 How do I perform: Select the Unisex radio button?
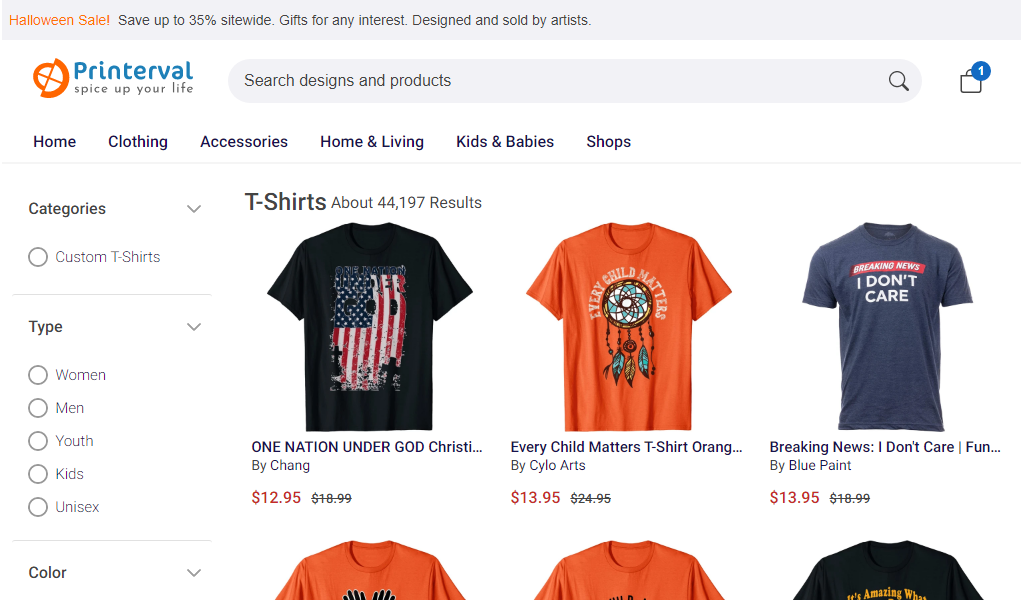tap(38, 507)
